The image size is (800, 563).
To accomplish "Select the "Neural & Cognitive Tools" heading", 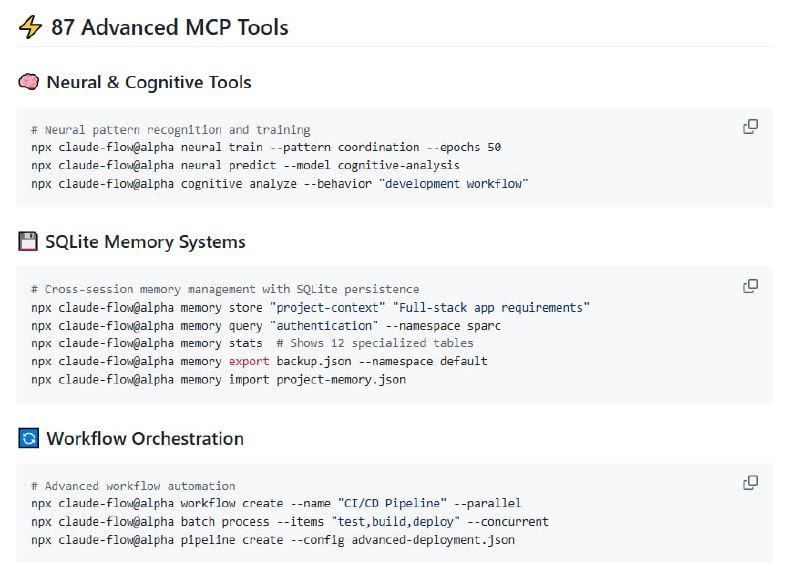I will click(149, 82).
